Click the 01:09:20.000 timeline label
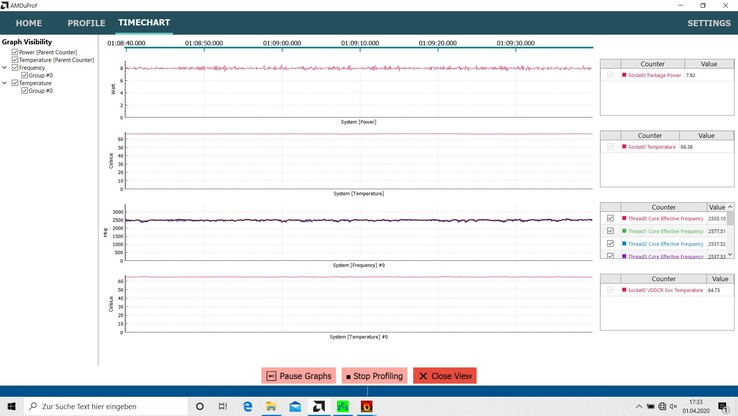Image resolution: width=738 pixels, height=416 pixels. click(438, 43)
